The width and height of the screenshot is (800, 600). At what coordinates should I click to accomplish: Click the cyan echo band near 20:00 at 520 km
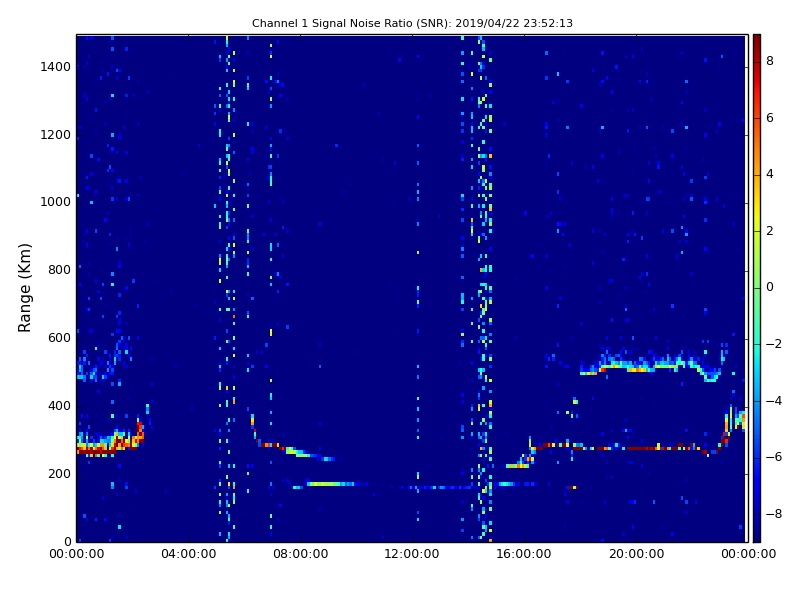653,364
